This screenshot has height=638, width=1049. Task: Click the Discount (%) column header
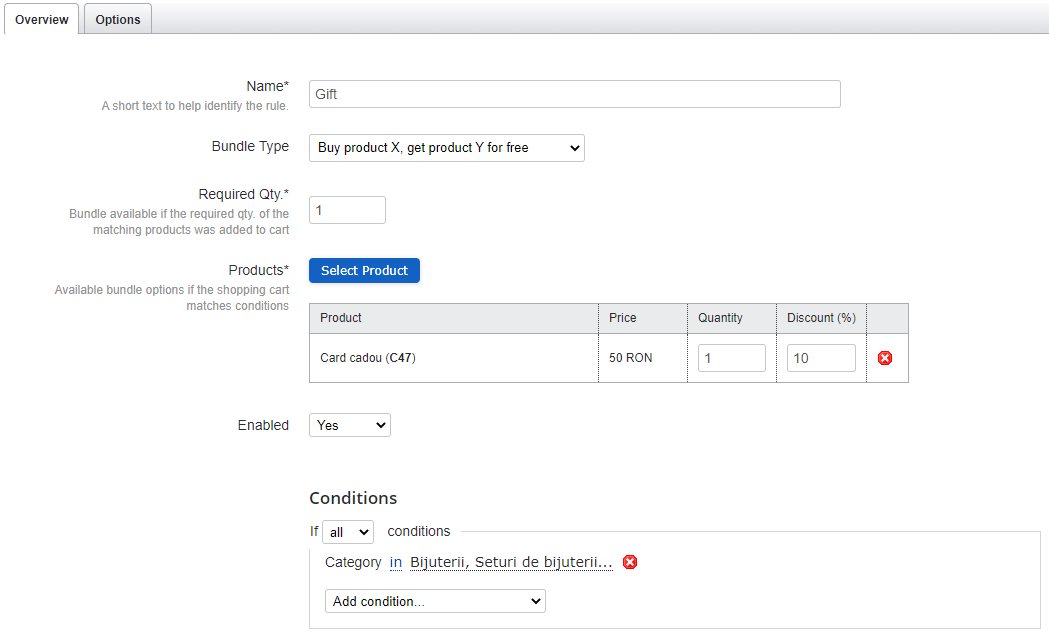click(x=820, y=317)
